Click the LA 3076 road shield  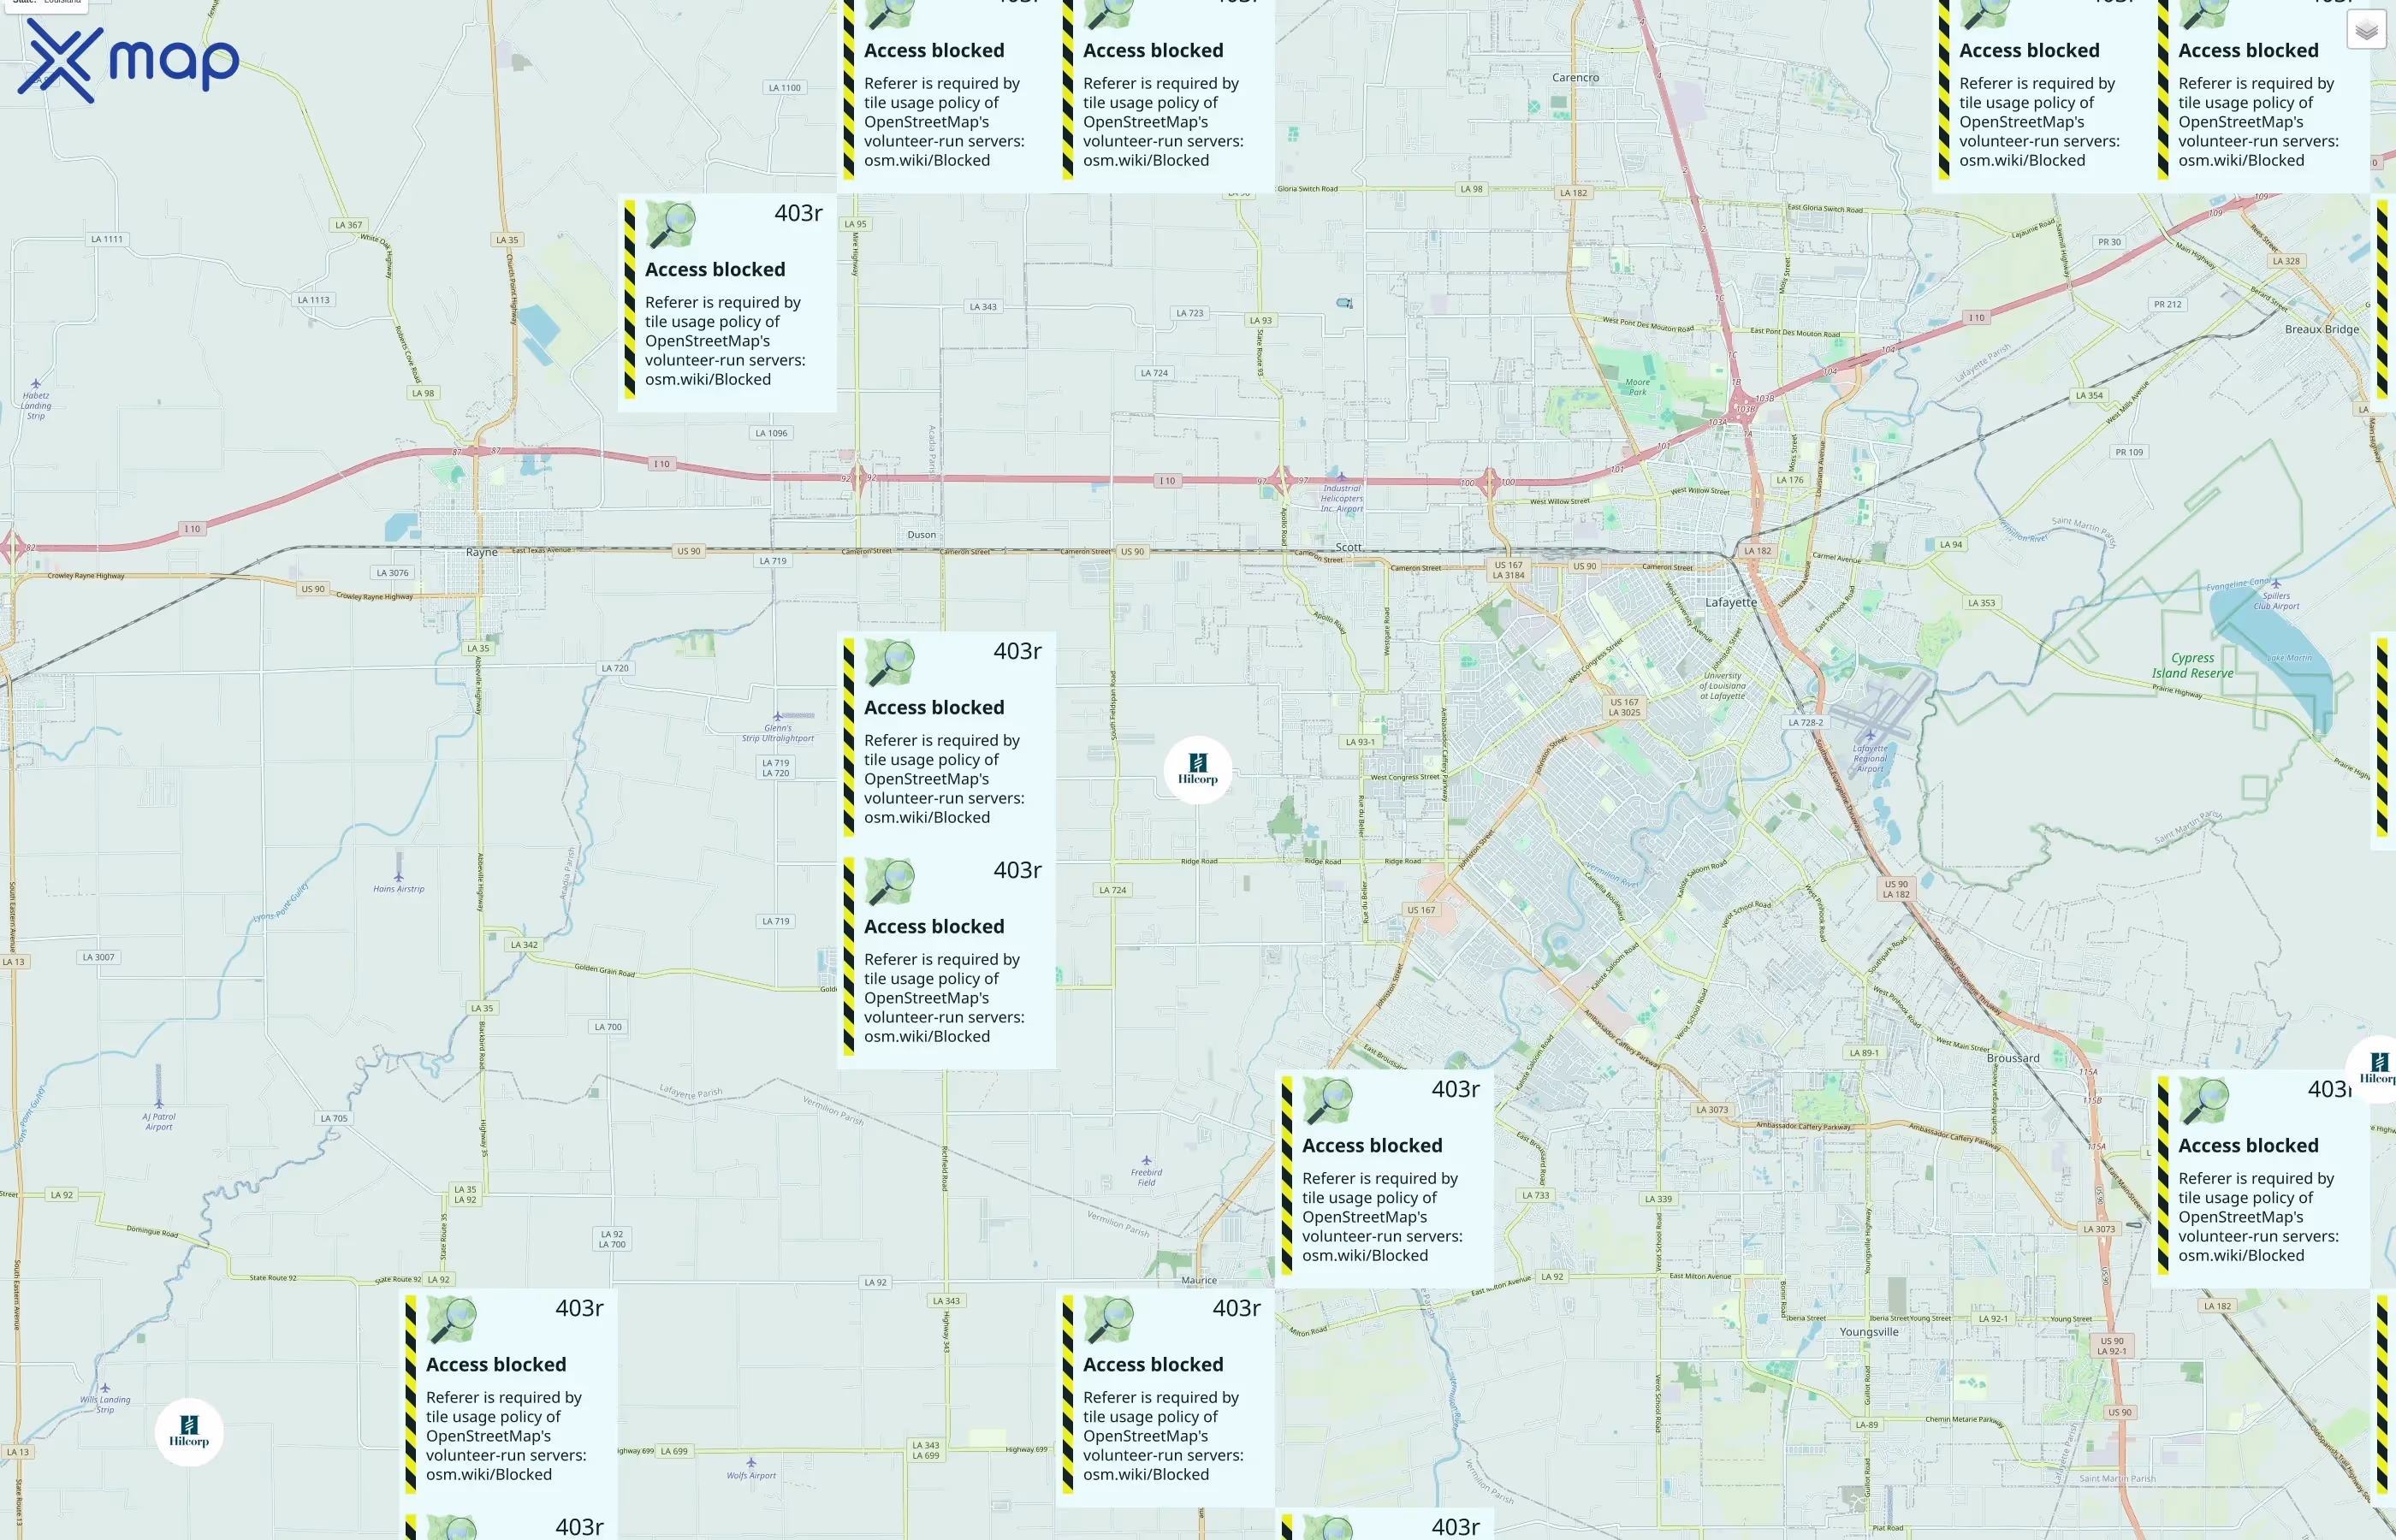(x=392, y=573)
